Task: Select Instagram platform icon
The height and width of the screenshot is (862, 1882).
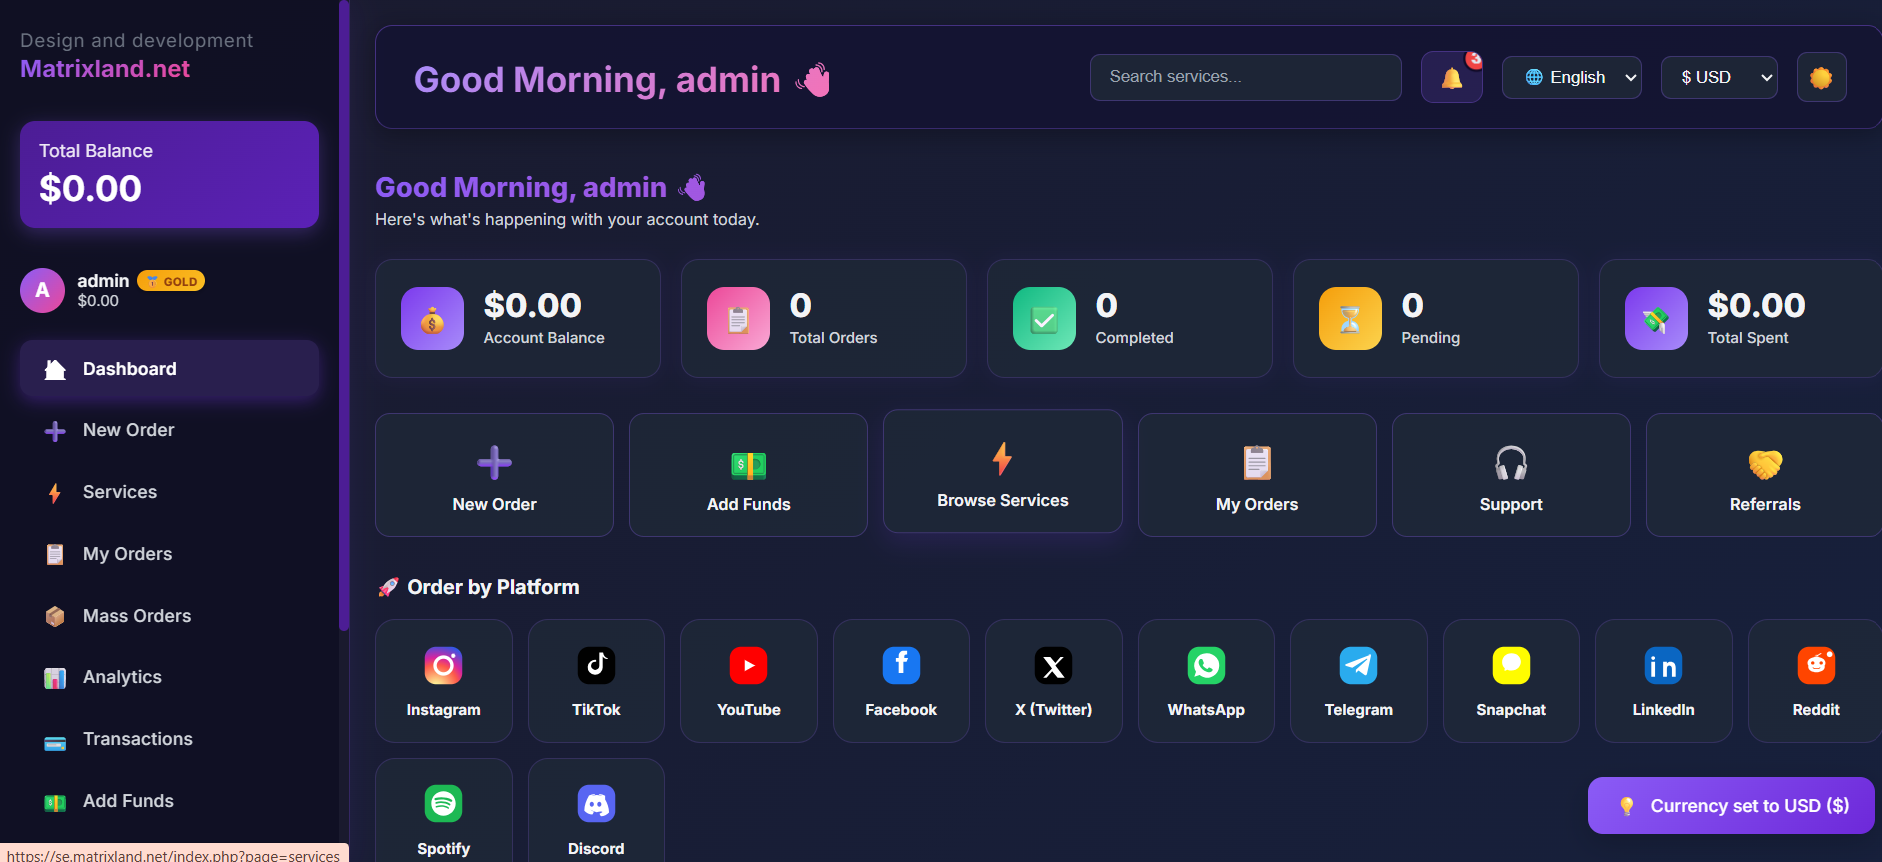Action: [443, 680]
